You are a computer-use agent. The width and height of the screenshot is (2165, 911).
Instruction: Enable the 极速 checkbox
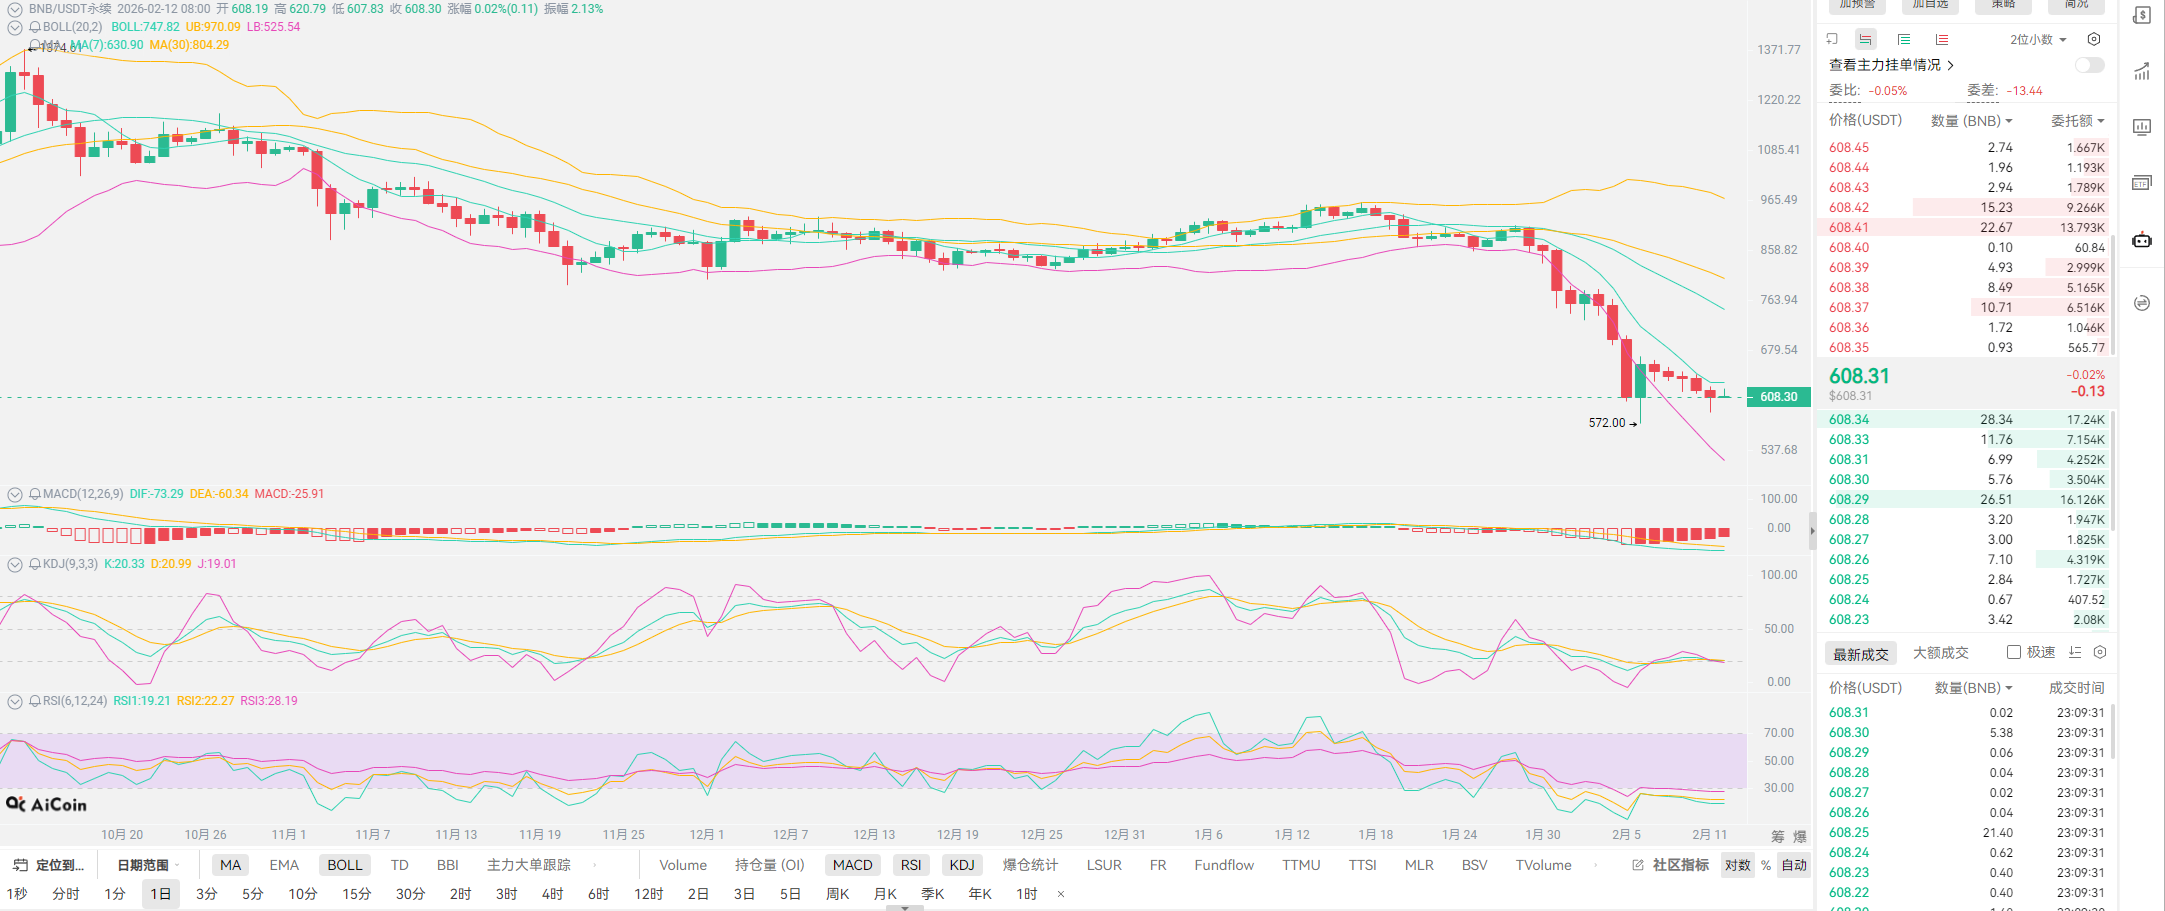pos(2014,653)
